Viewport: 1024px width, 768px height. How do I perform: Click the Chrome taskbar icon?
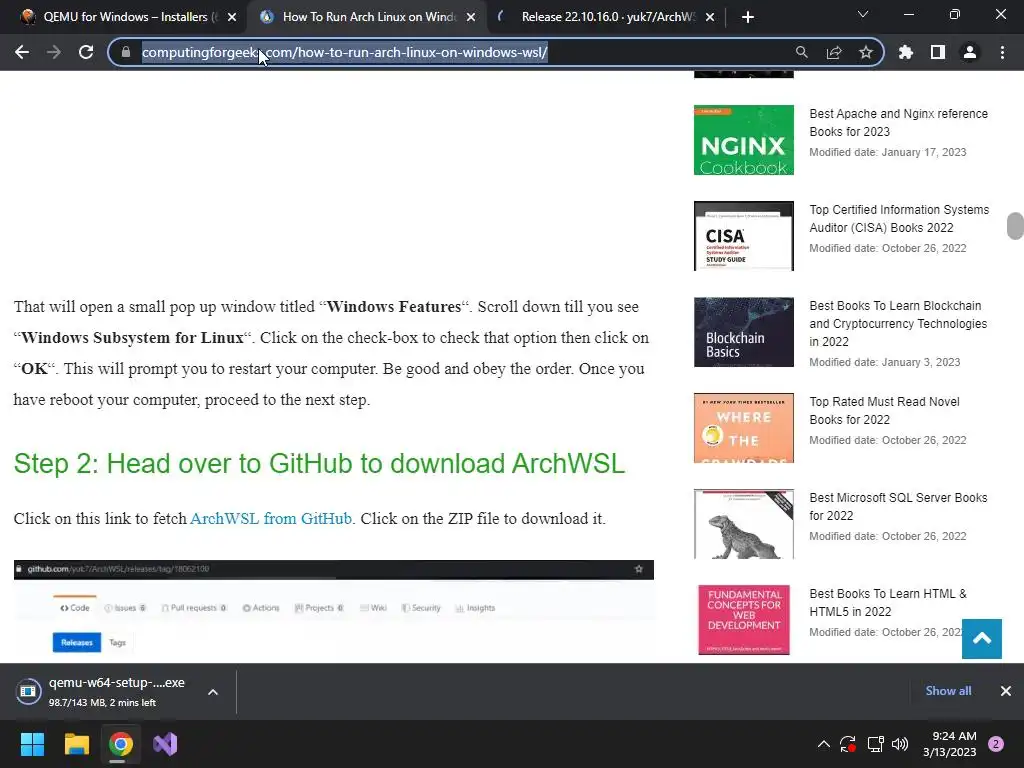(x=121, y=744)
